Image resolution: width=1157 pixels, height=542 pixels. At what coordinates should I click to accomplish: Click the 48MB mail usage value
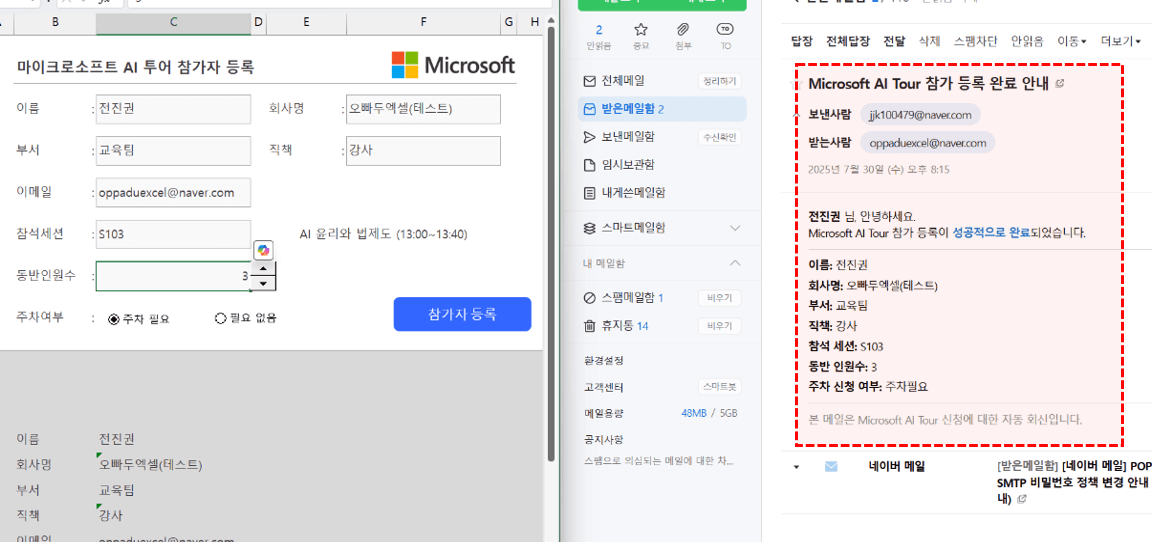point(694,413)
